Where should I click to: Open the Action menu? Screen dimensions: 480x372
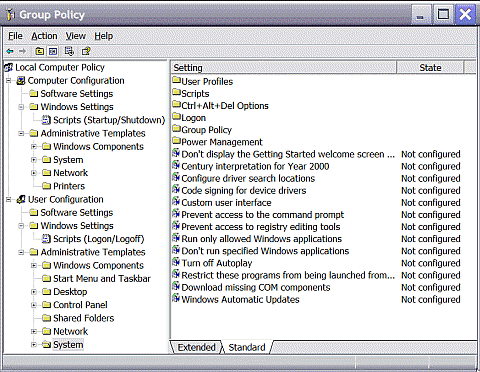44,36
